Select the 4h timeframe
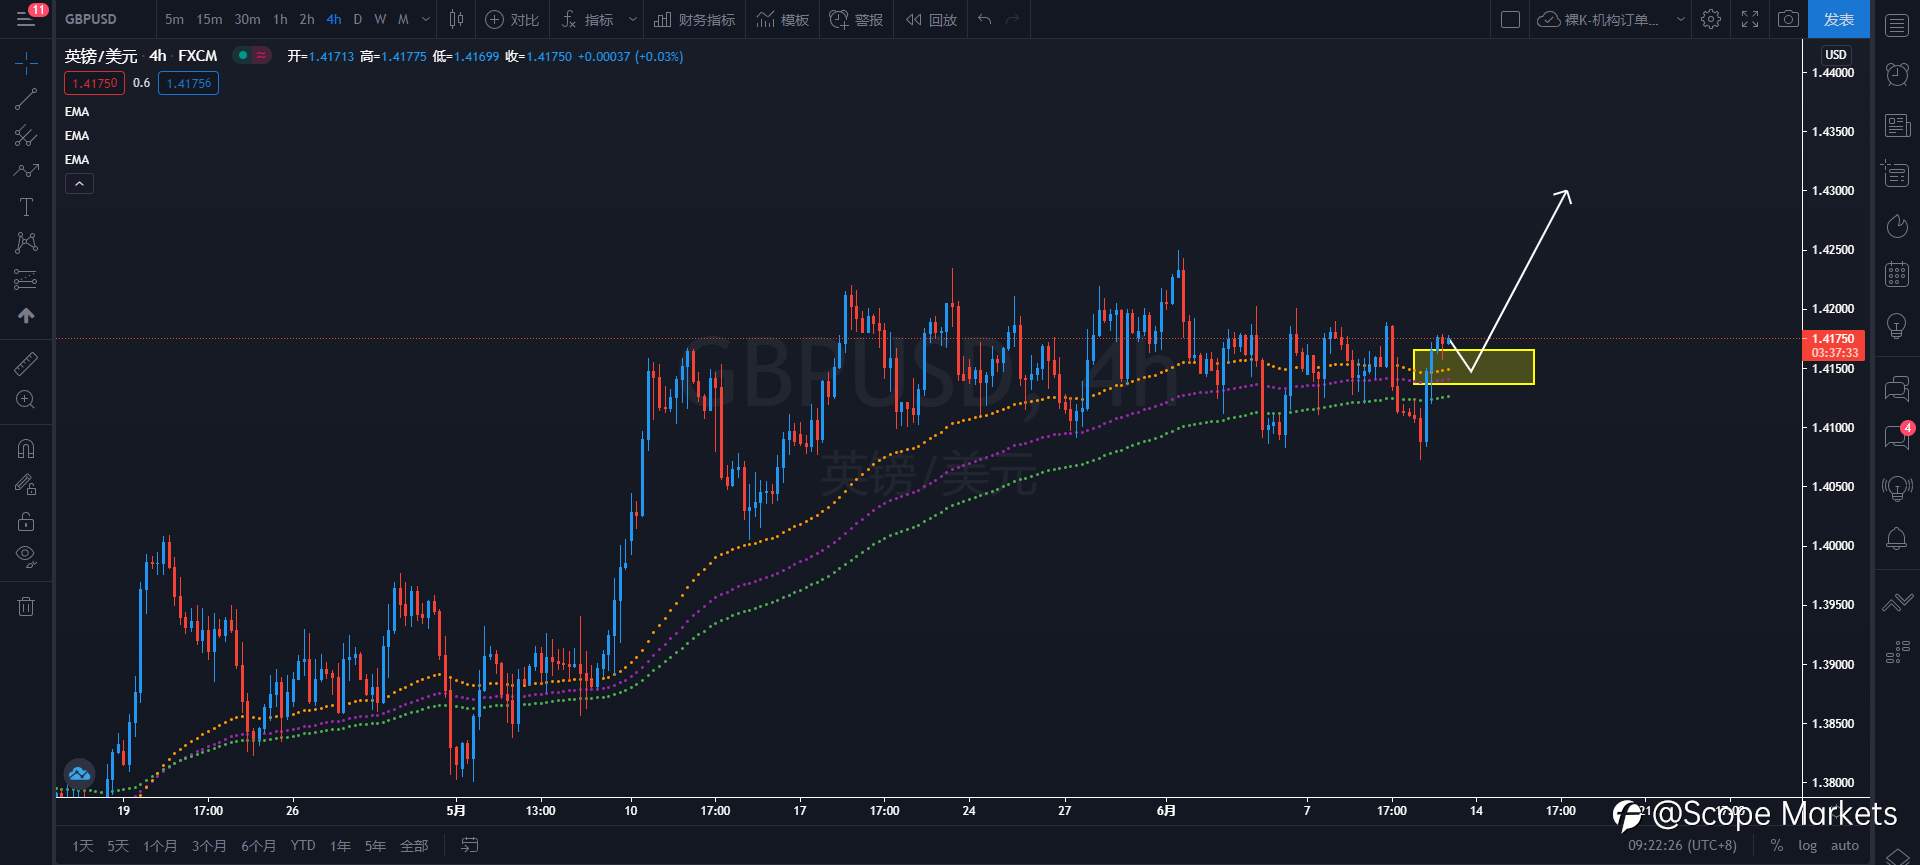 (x=334, y=19)
